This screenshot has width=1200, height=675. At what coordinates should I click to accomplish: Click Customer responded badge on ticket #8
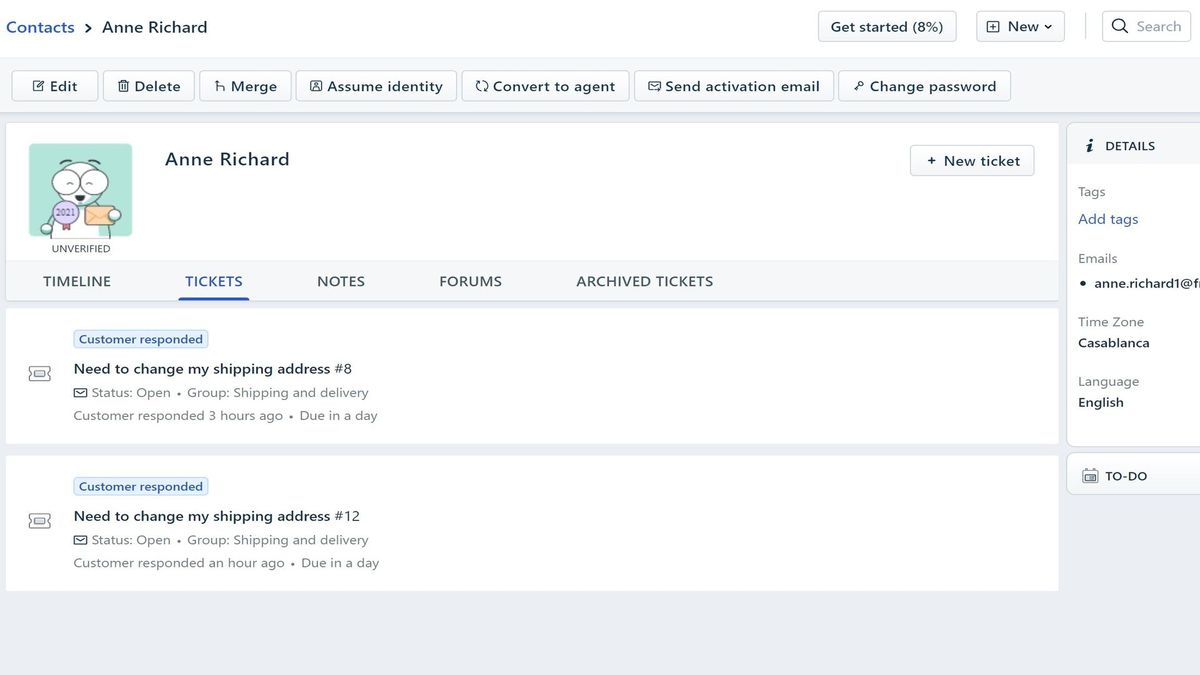141,339
